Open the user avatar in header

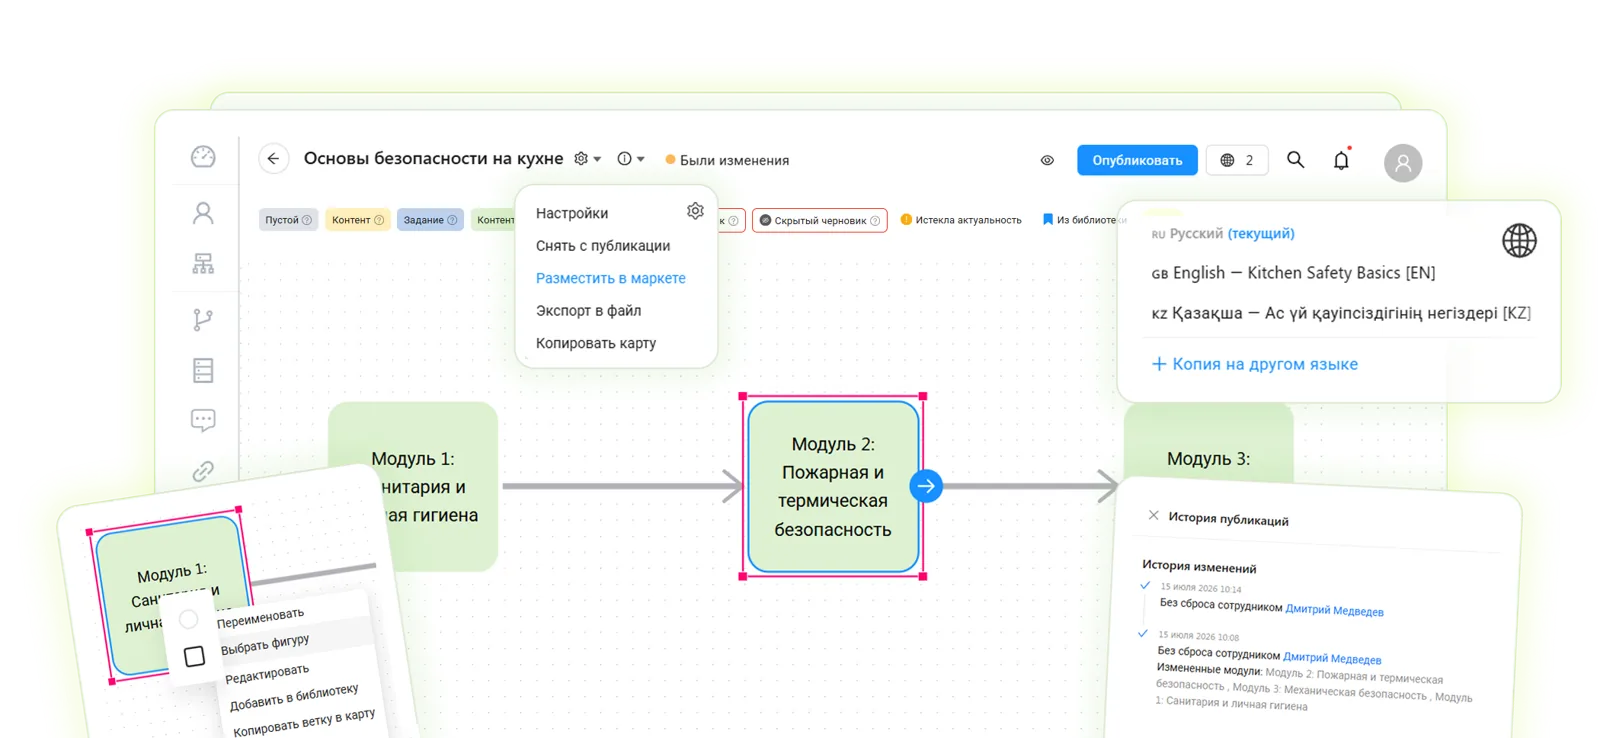[1402, 163]
